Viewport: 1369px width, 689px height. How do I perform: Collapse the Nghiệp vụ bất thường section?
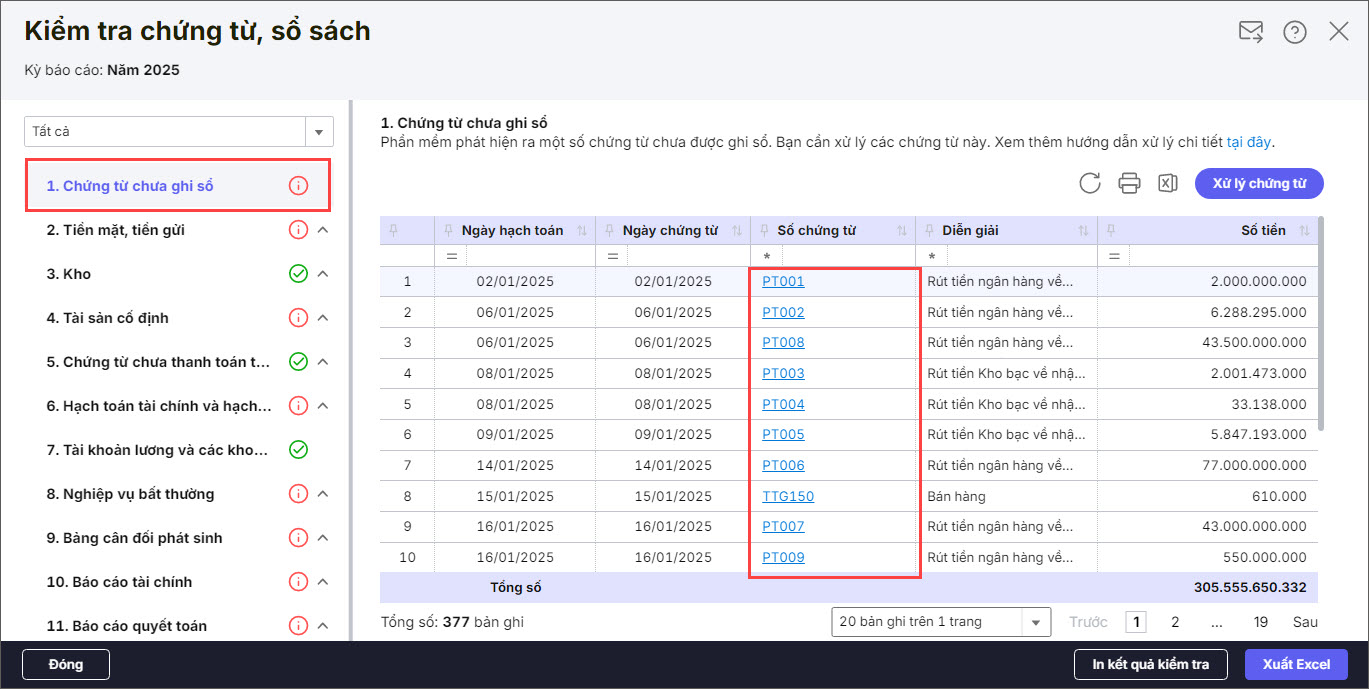[x=323, y=494]
